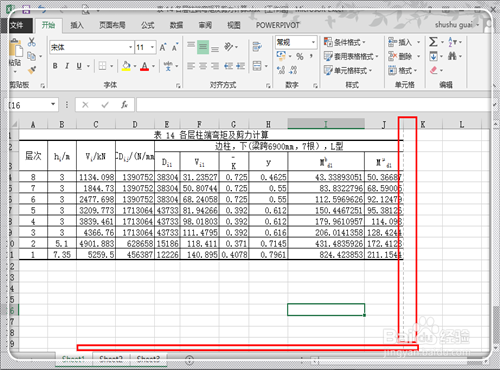Switch to the 页面布局 tab
This screenshot has height=370, width=500.
point(112,25)
